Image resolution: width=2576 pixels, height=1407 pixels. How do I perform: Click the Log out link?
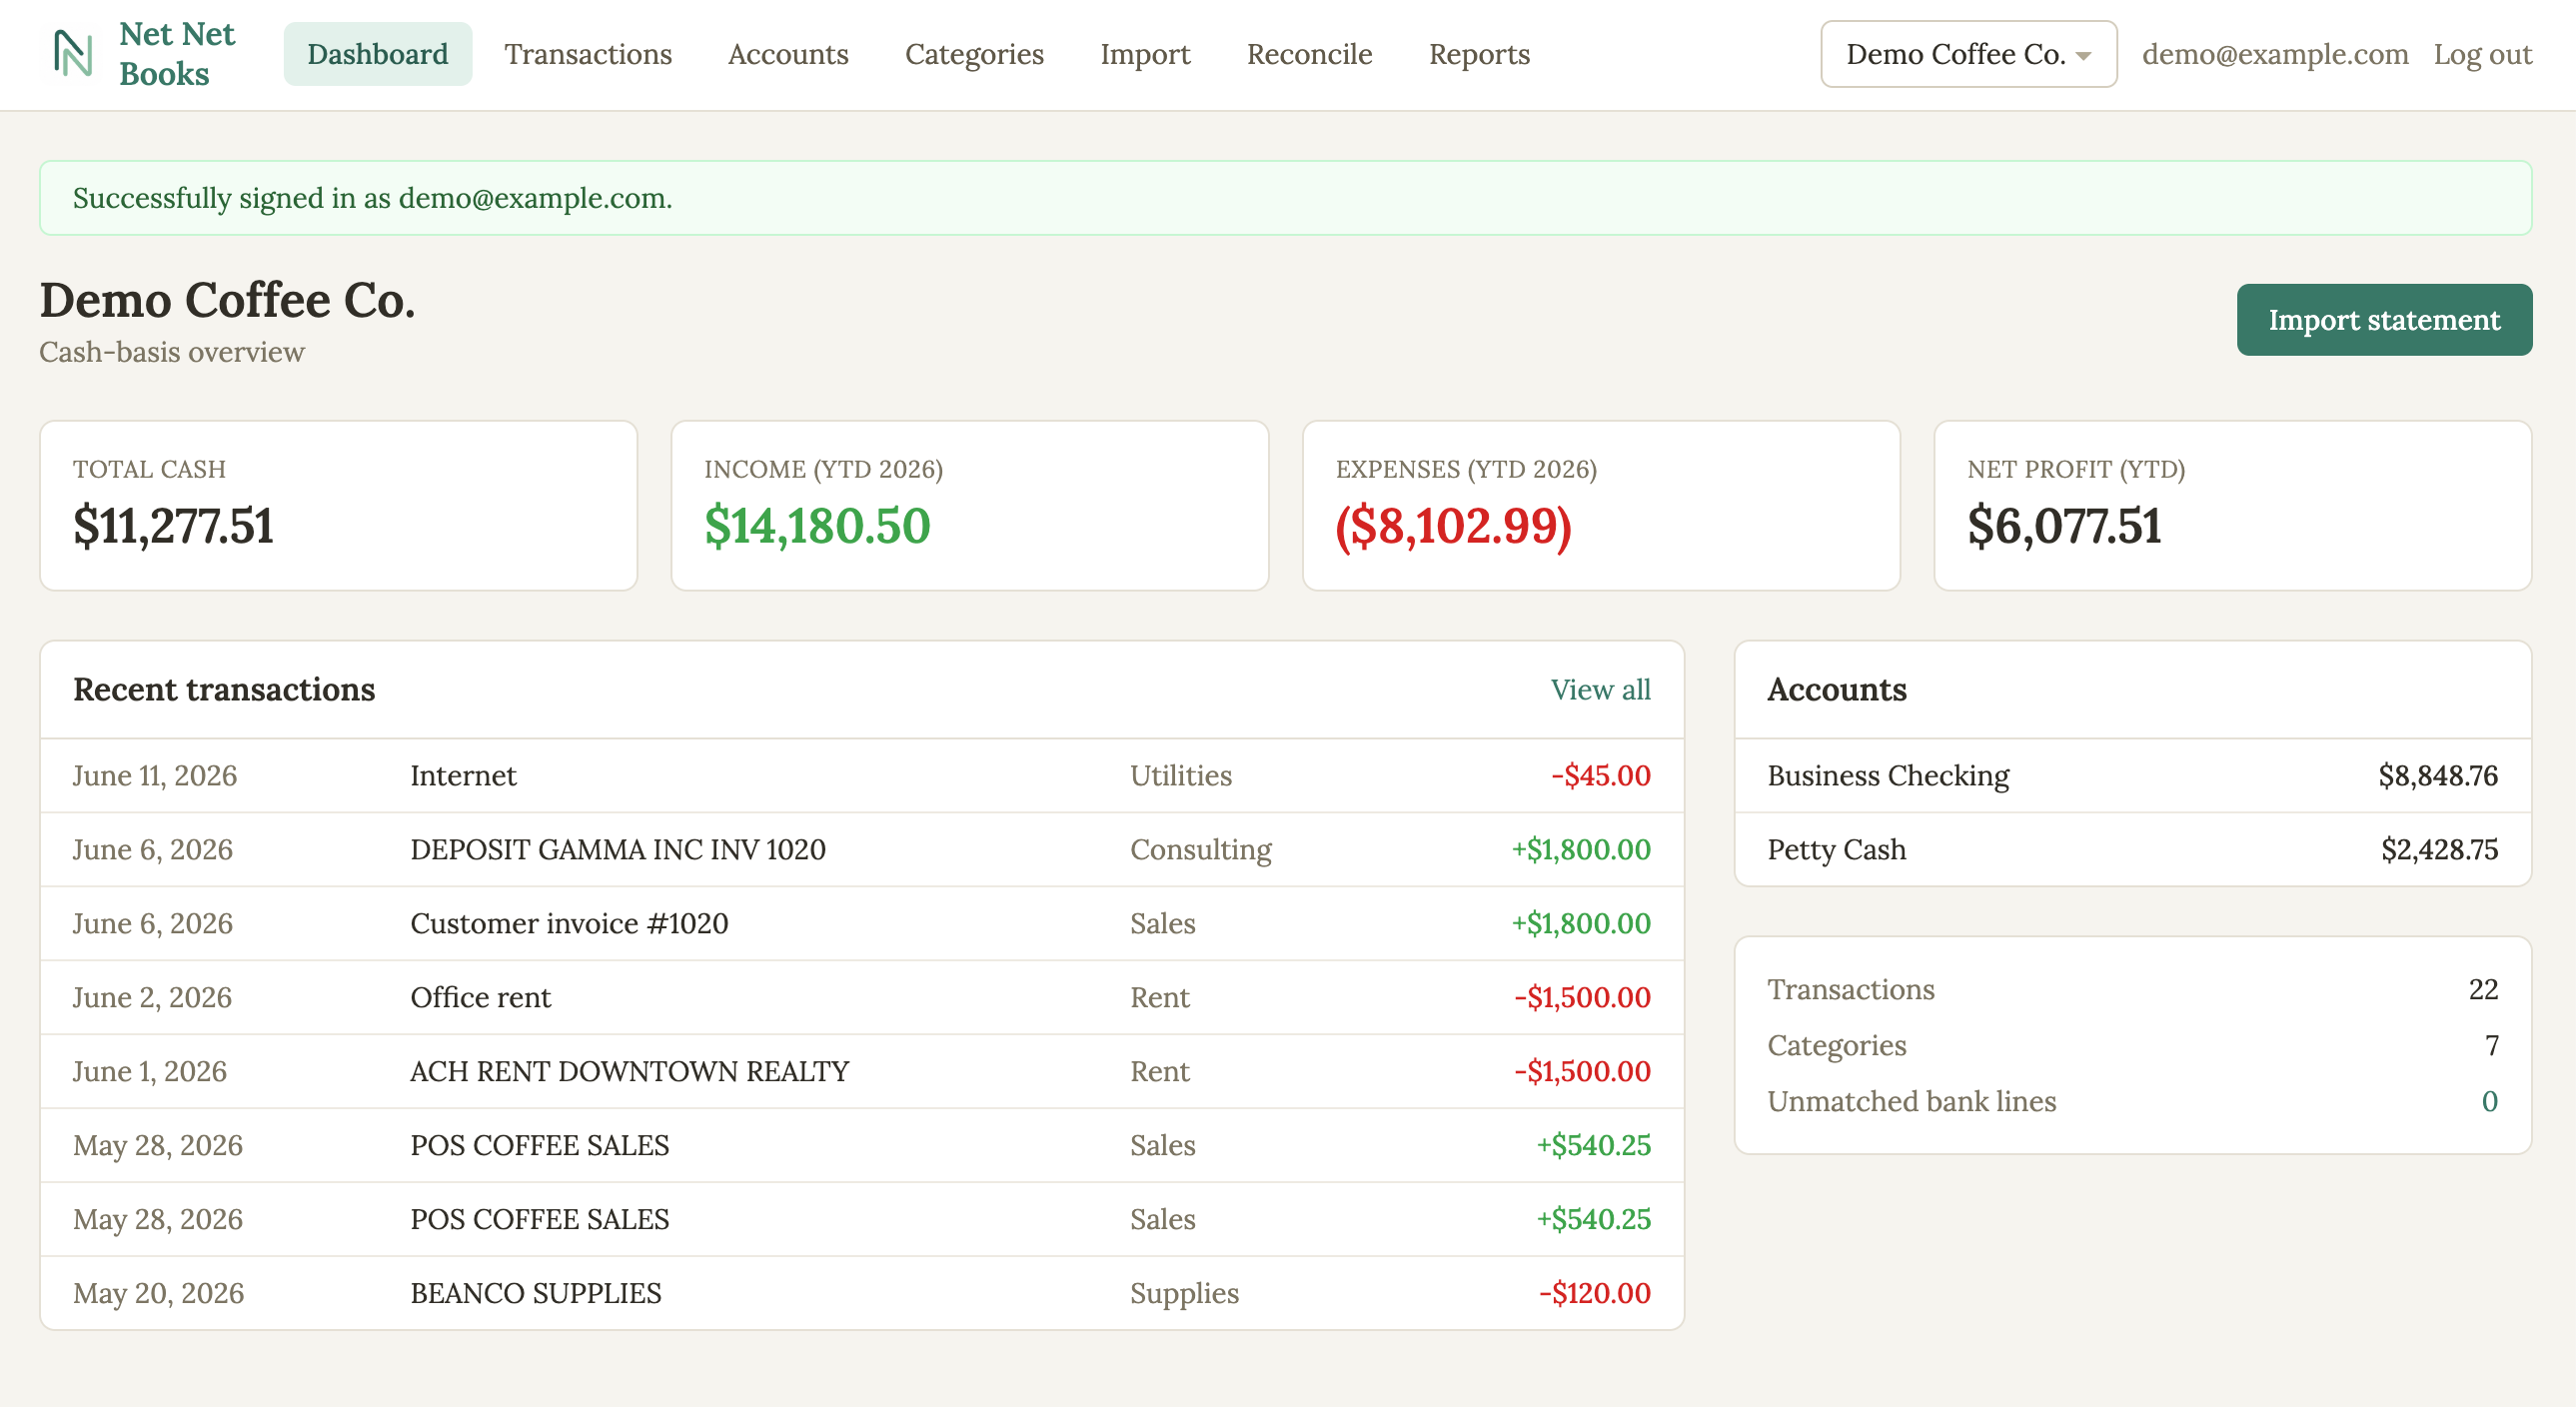coord(2482,54)
